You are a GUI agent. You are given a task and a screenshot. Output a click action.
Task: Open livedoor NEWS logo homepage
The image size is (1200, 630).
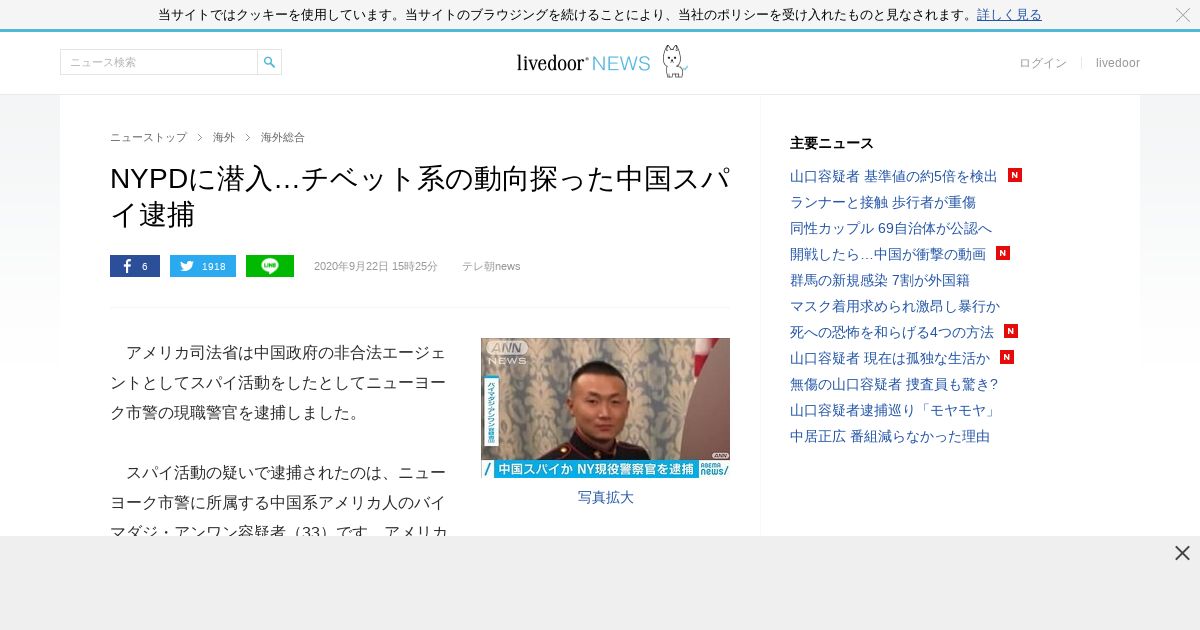(601, 62)
